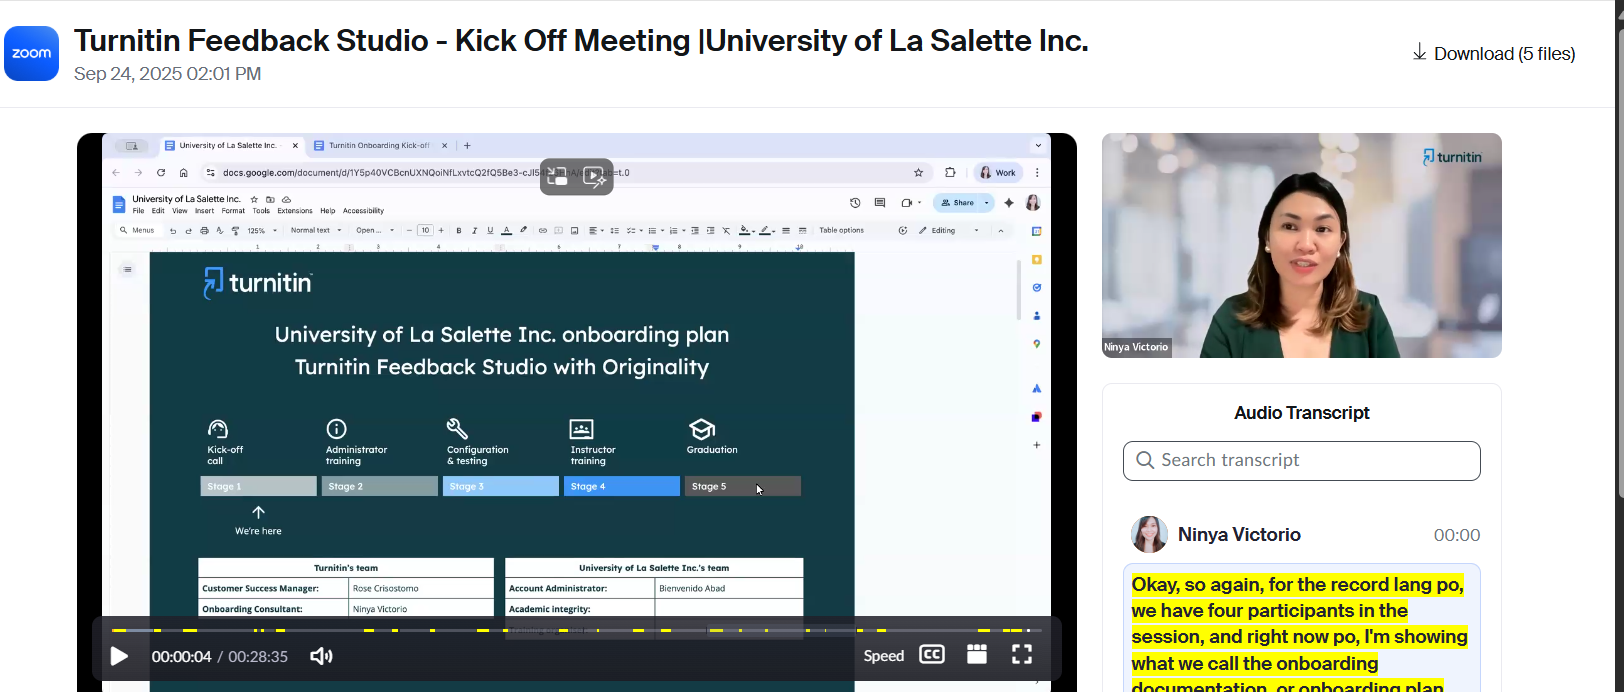The height and width of the screenshot is (692, 1624).
Task: Mute the recording audio
Action: (321, 656)
